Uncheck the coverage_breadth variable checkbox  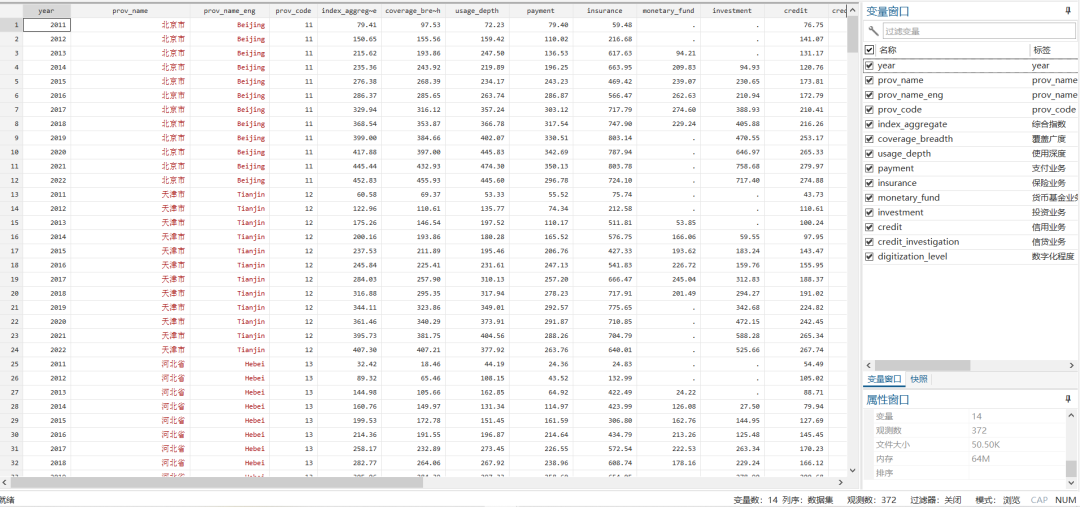click(x=869, y=139)
